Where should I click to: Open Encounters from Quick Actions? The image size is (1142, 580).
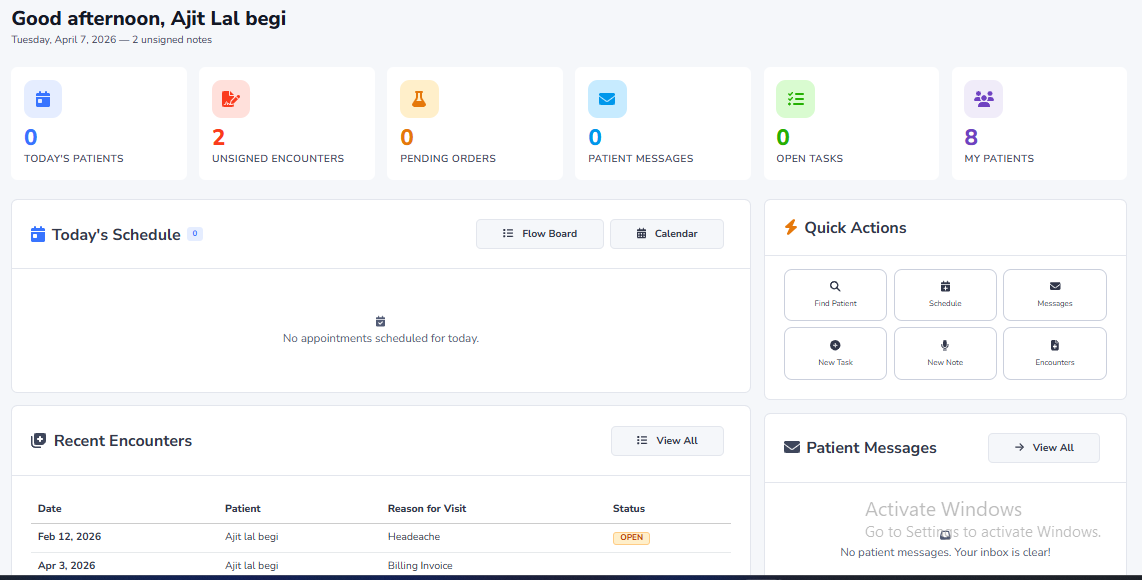click(1054, 353)
